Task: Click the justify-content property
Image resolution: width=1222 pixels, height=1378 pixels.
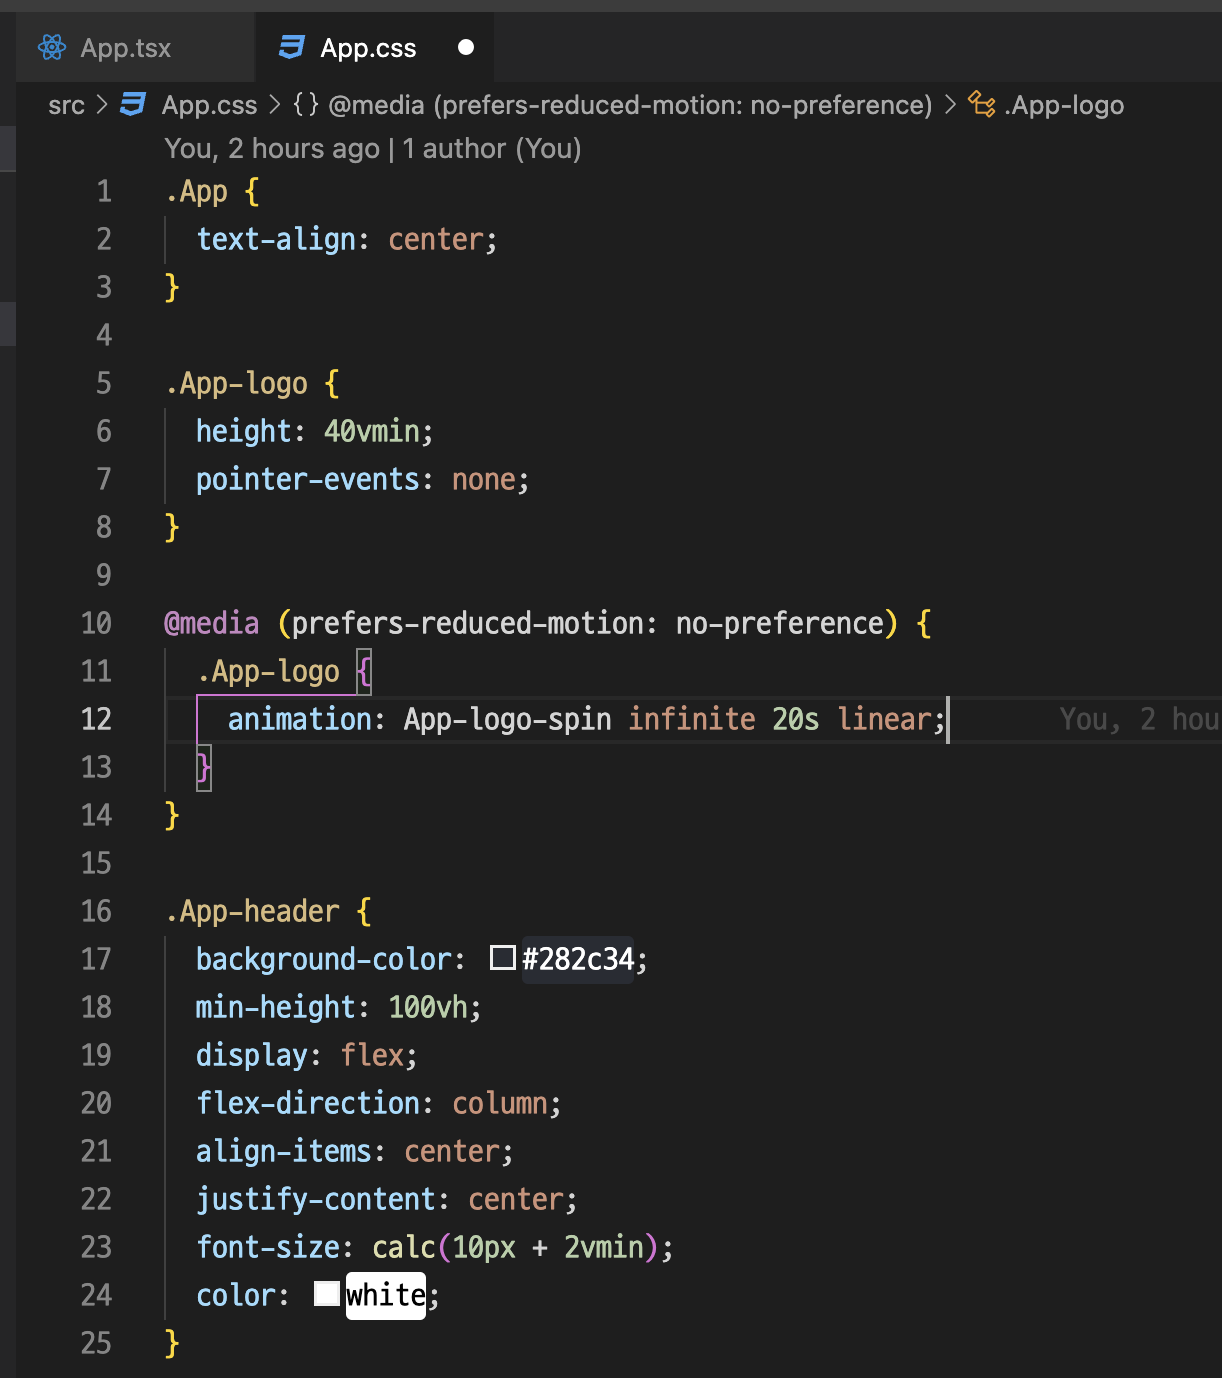Action: click(316, 1199)
